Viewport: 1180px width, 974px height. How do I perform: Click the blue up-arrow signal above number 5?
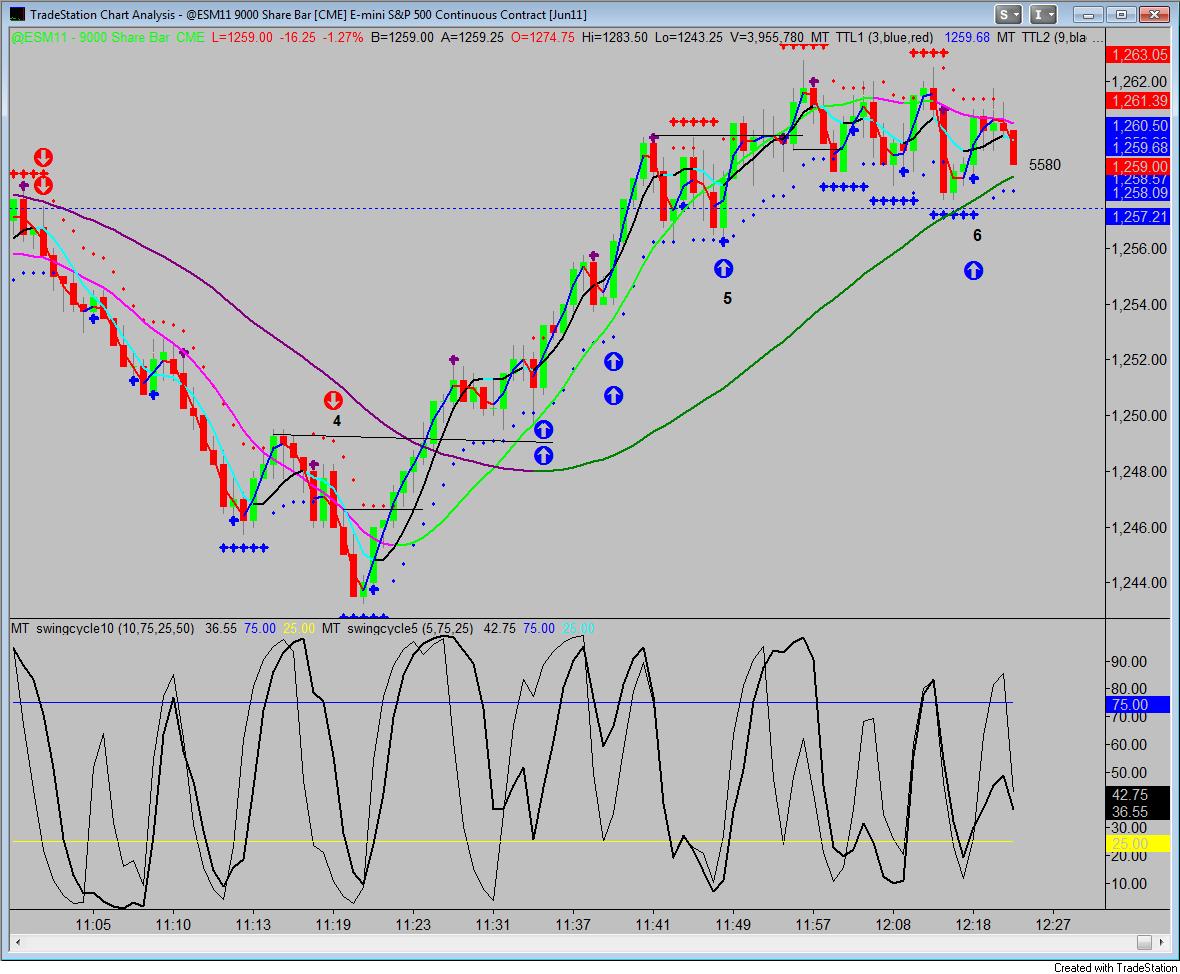(723, 269)
